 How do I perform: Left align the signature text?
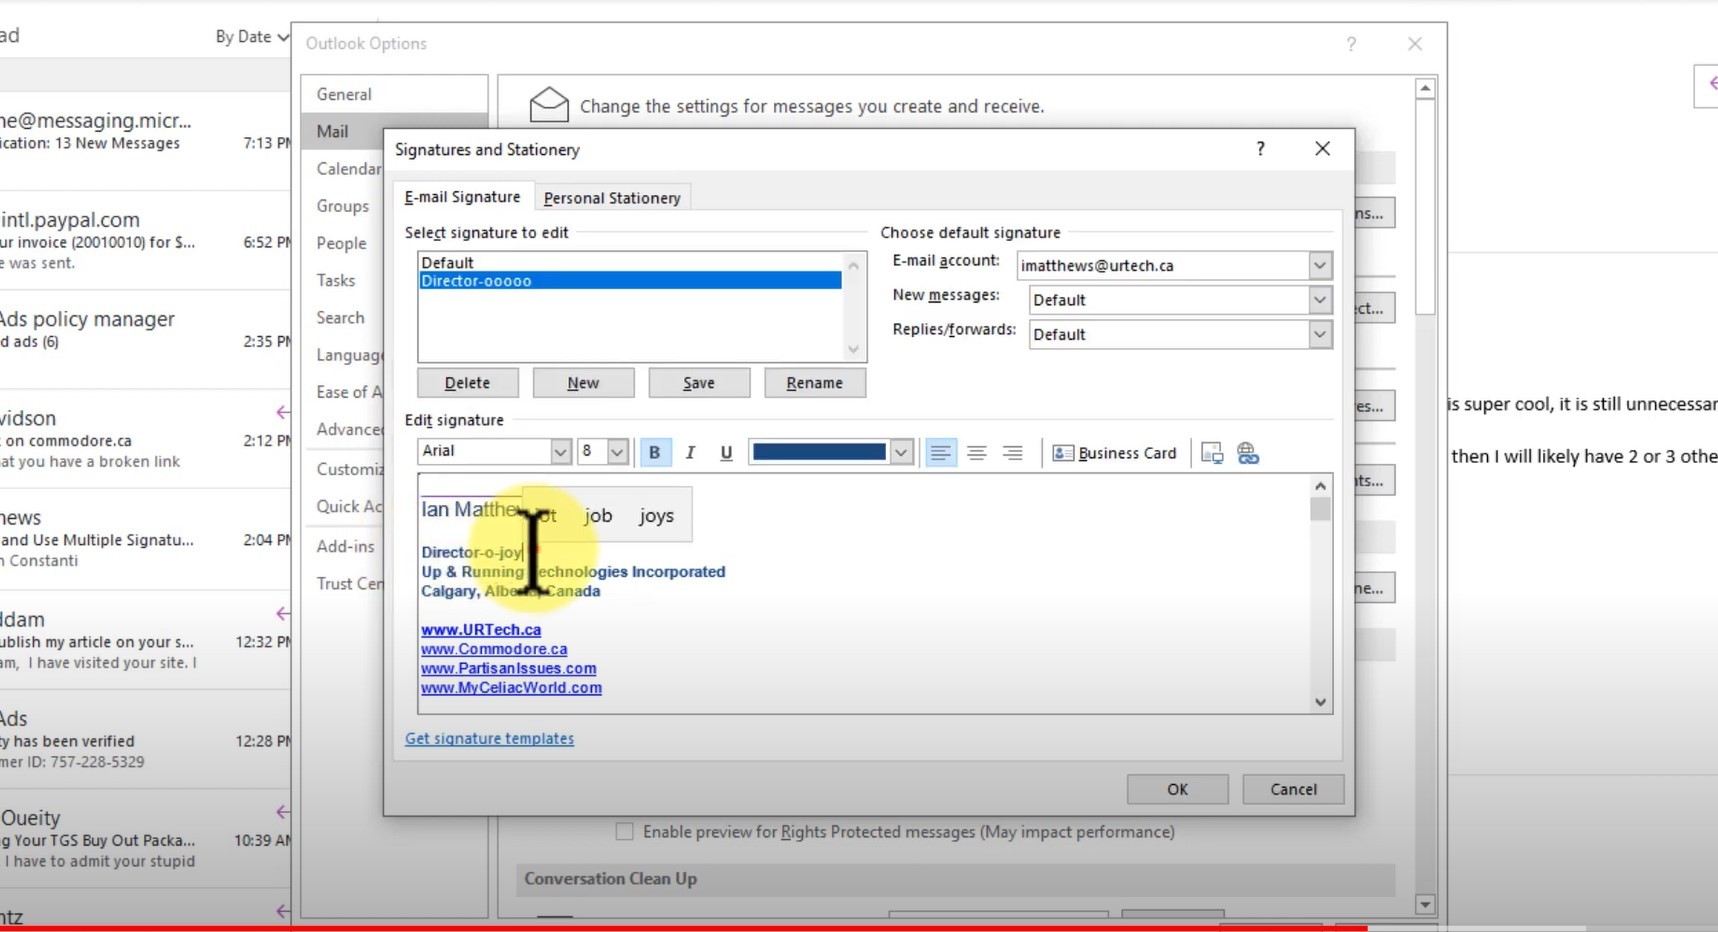pyautogui.click(x=939, y=453)
